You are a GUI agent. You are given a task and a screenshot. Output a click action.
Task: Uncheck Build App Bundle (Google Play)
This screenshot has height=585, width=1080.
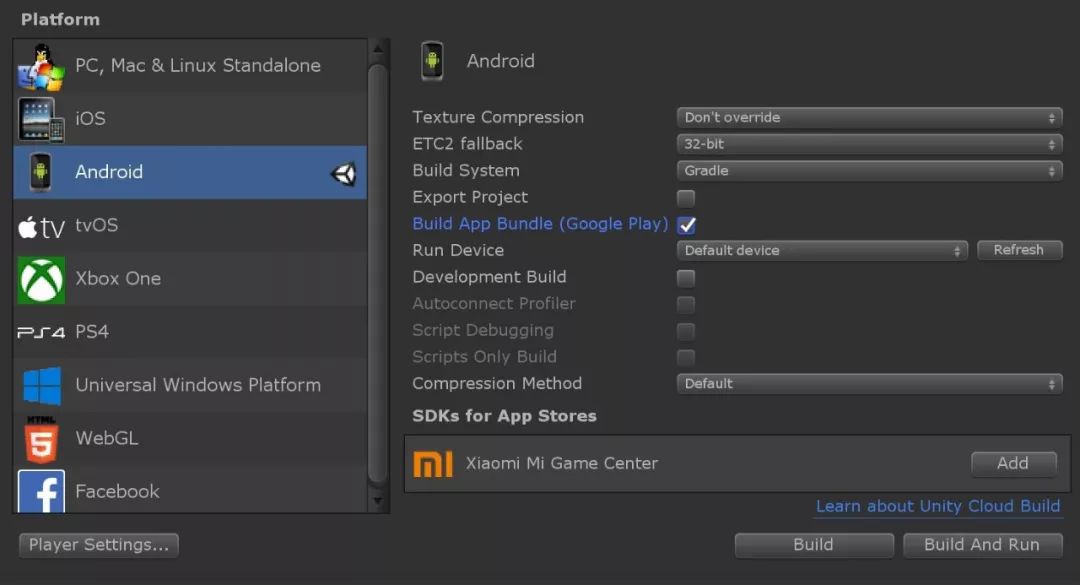686,225
